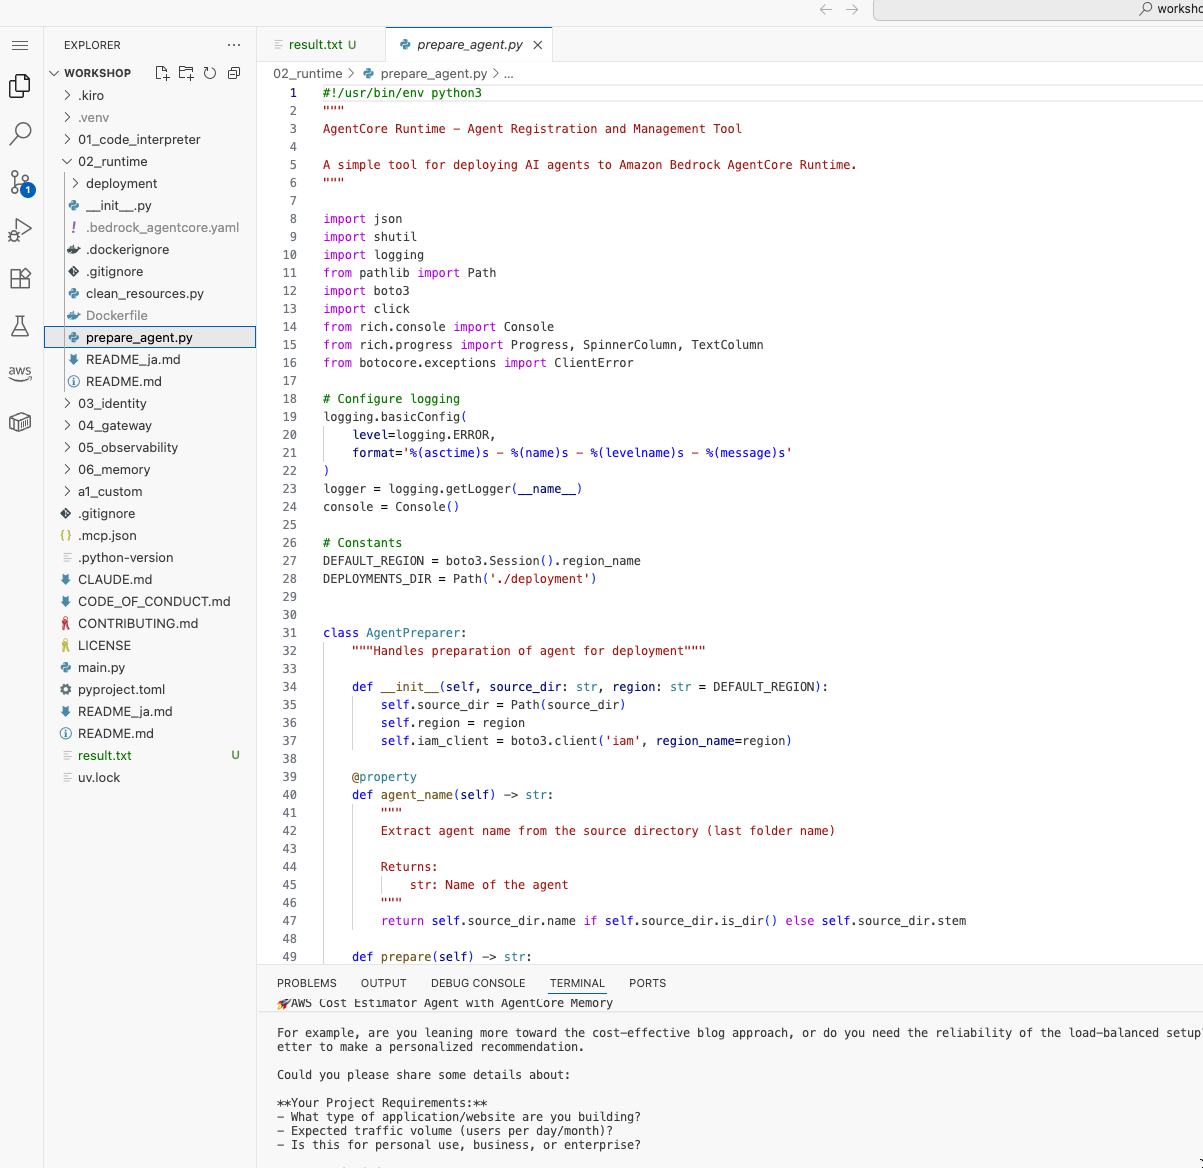The width and height of the screenshot is (1203, 1168).
Task: Open the Search view in the activity bar
Action: click(x=19, y=133)
